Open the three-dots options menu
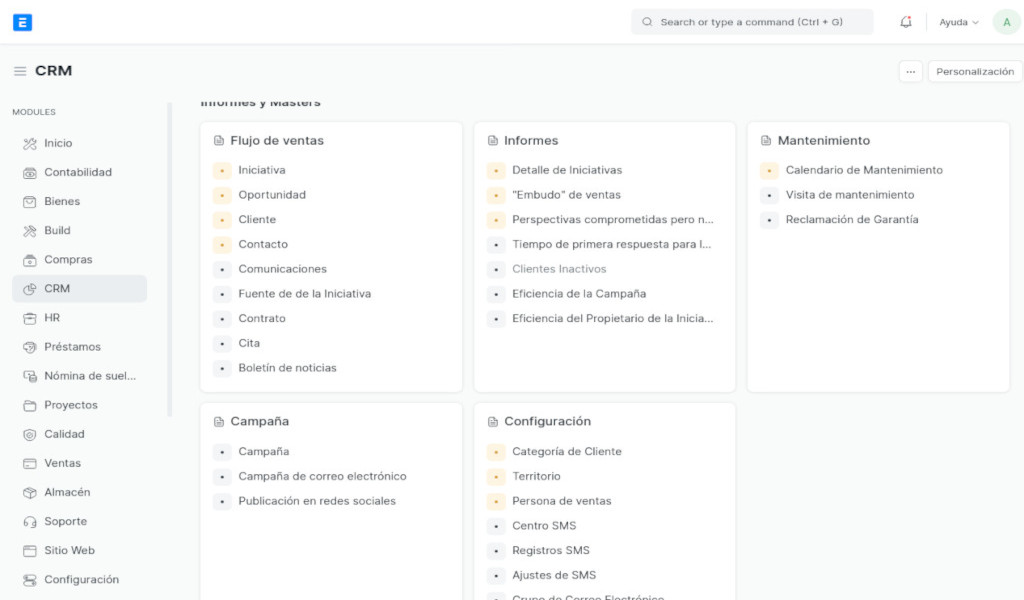The width and height of the screenshot is (1024, 600). pos(910,72)
